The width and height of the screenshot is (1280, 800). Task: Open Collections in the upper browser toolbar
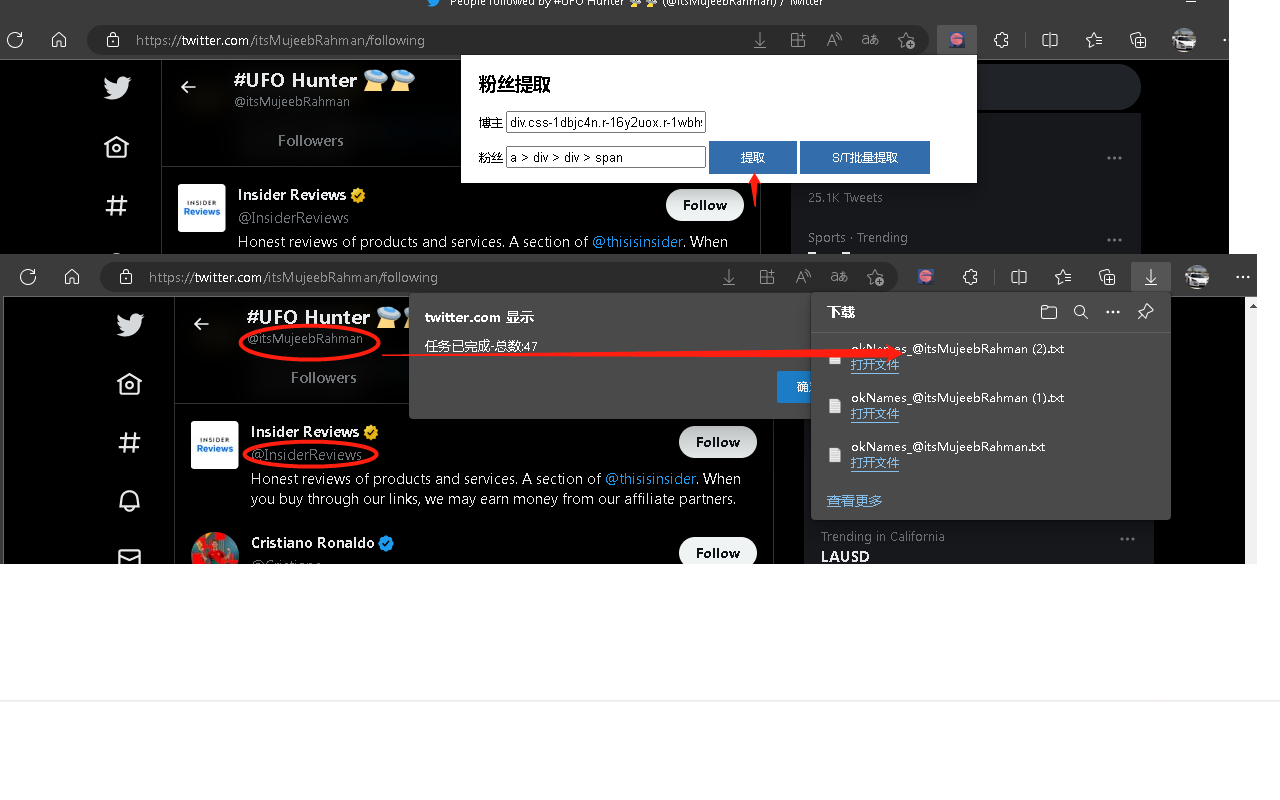pyautogui.click(x=1138, y=40)
